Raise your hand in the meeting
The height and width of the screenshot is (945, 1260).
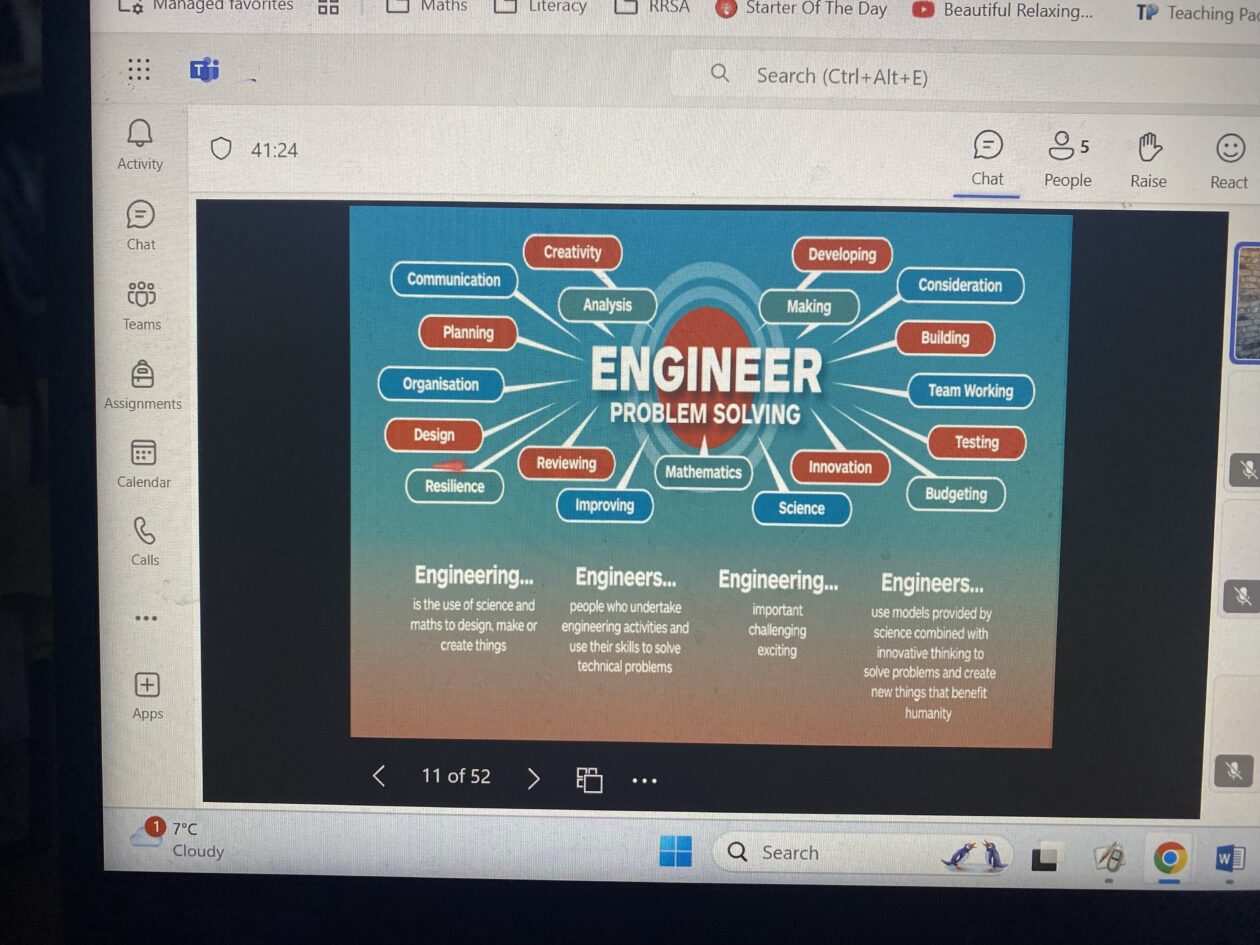click(x=1149, y=160)
